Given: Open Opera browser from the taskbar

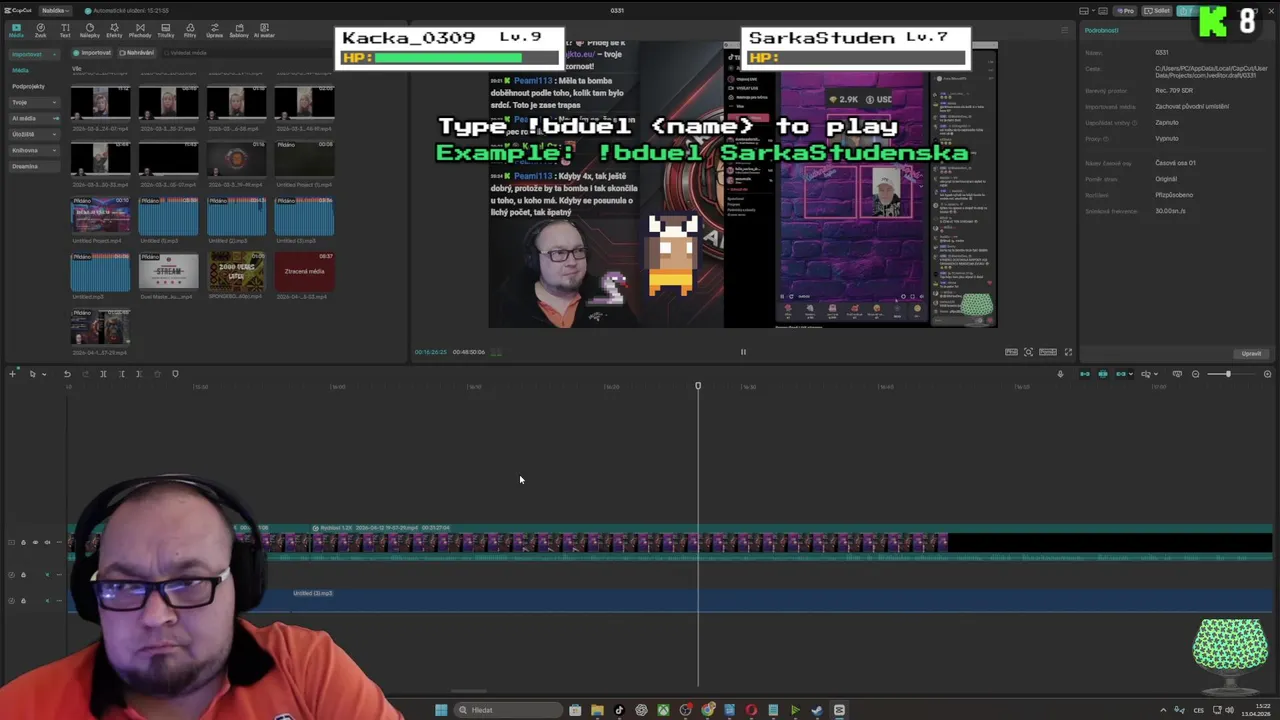Looking at the screenshot, I should click(751, 710).
